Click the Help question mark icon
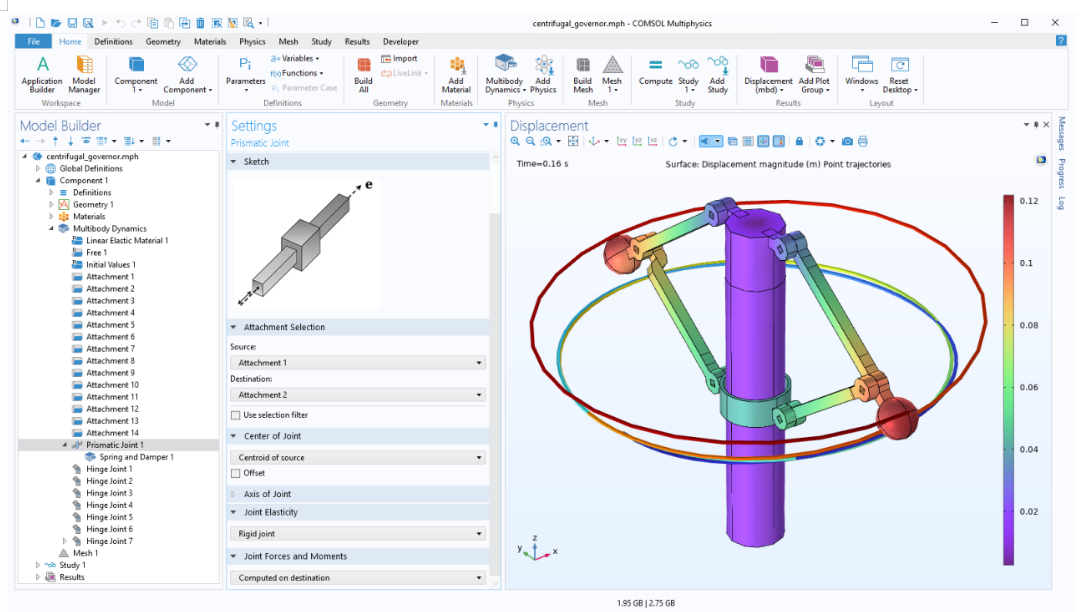 click(x=1061, y=41)
